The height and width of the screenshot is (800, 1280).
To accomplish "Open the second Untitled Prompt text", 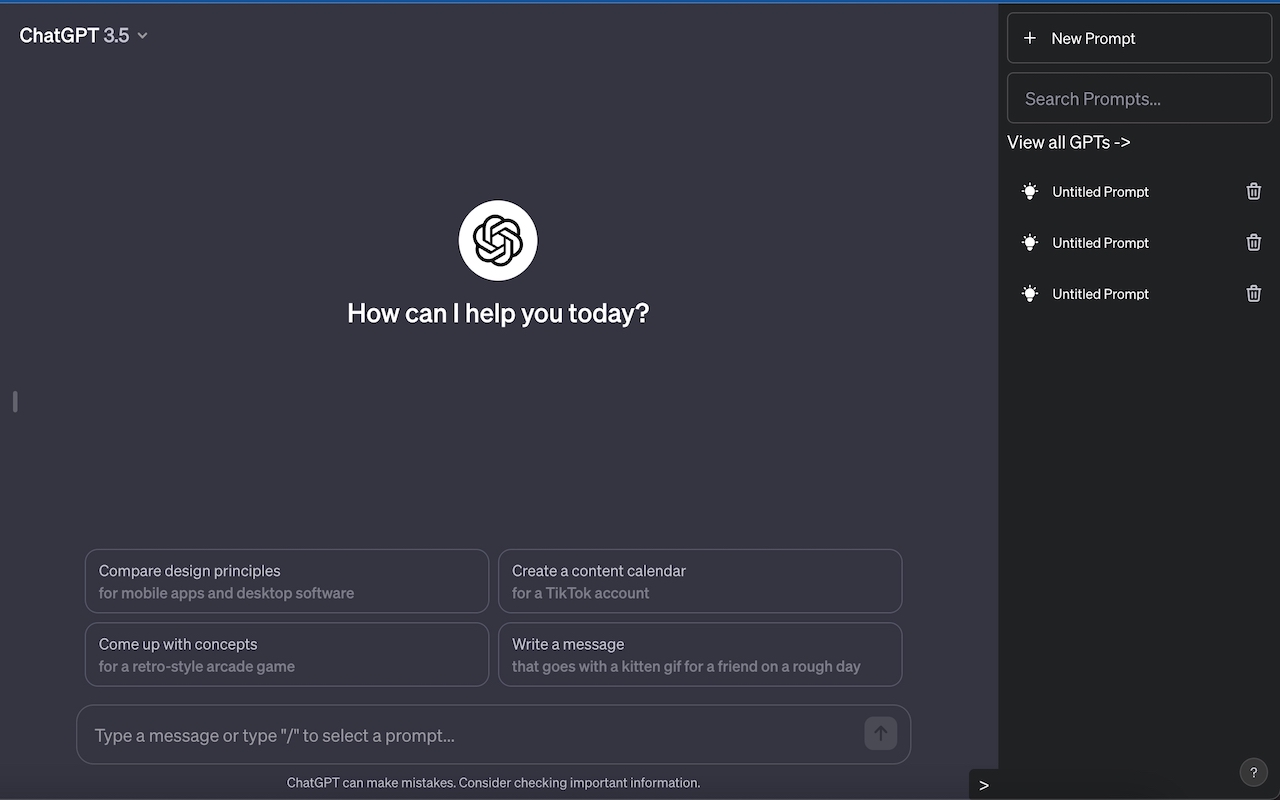I will [x=1100, y=243].
